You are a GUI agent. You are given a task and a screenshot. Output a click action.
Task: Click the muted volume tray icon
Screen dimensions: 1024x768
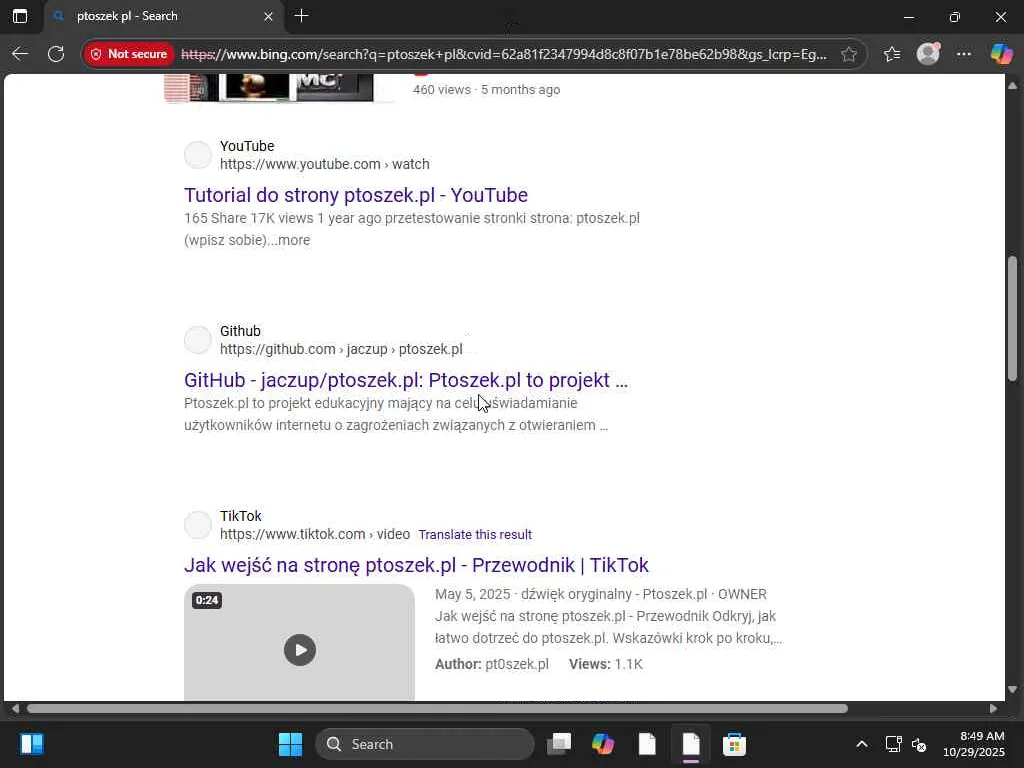point(920,744)
